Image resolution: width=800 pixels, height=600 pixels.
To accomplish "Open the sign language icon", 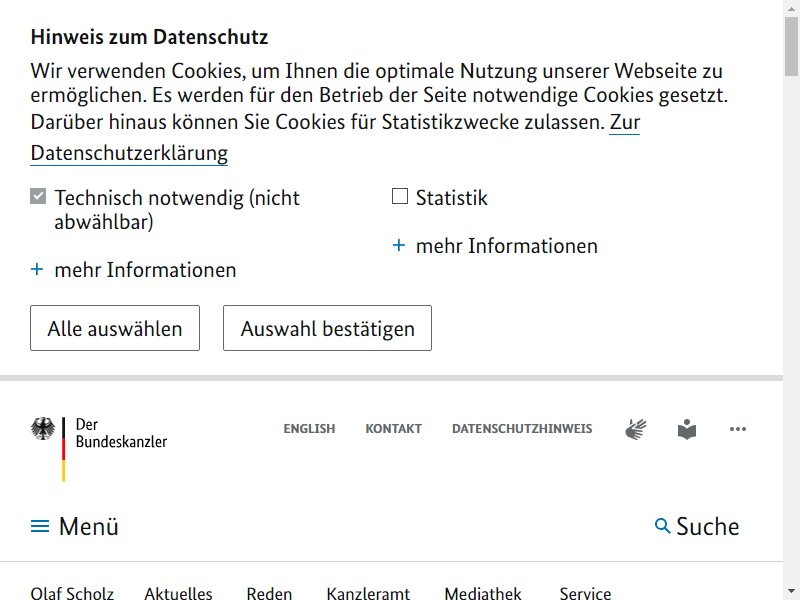I will click(635, 429).
